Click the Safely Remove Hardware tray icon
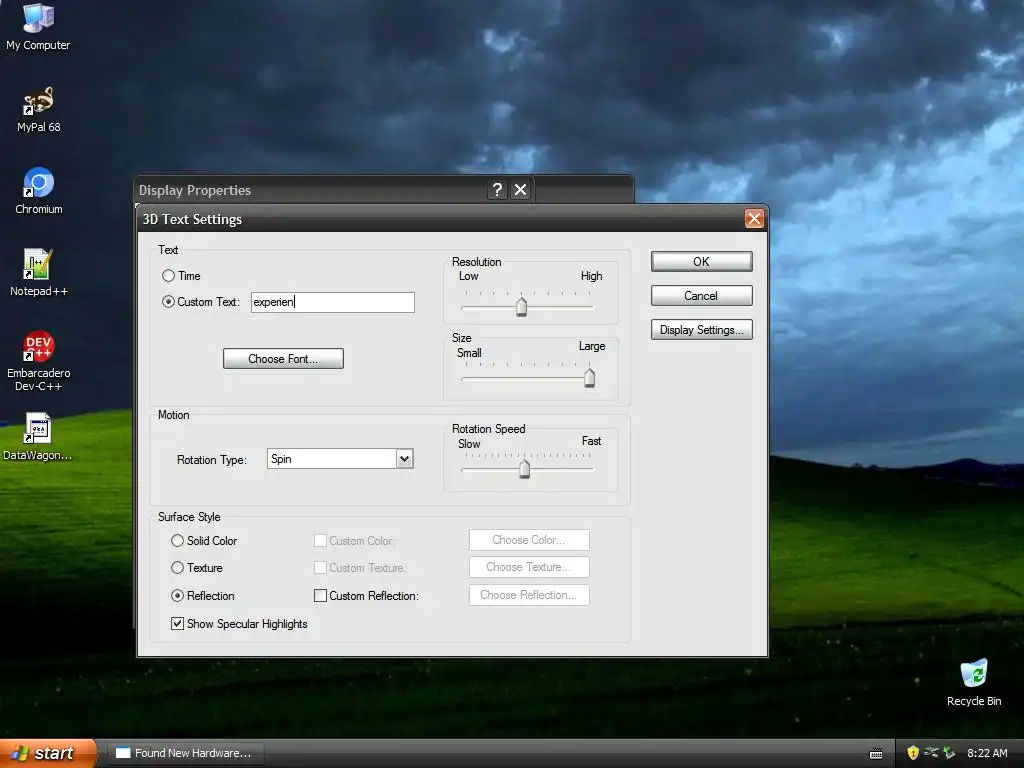Screen dimensions: 1024x768 [949, 753]
